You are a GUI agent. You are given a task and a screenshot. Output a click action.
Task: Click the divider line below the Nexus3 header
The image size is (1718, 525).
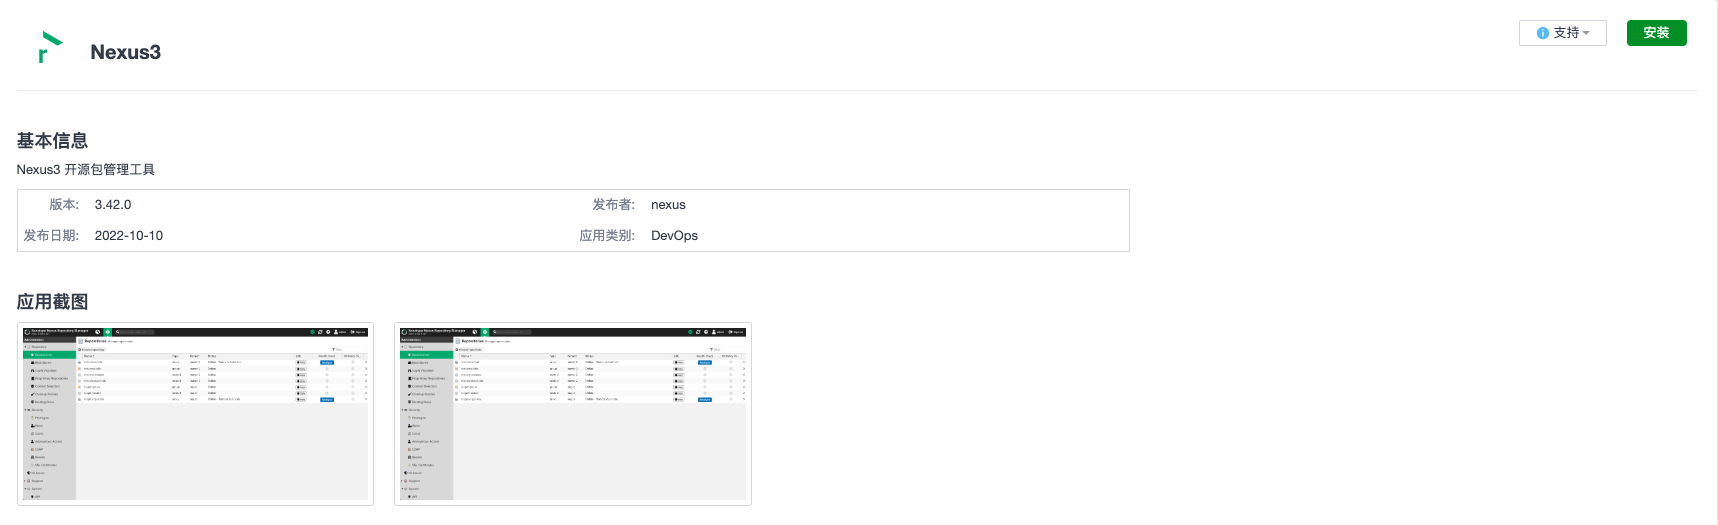pos(856,91)
